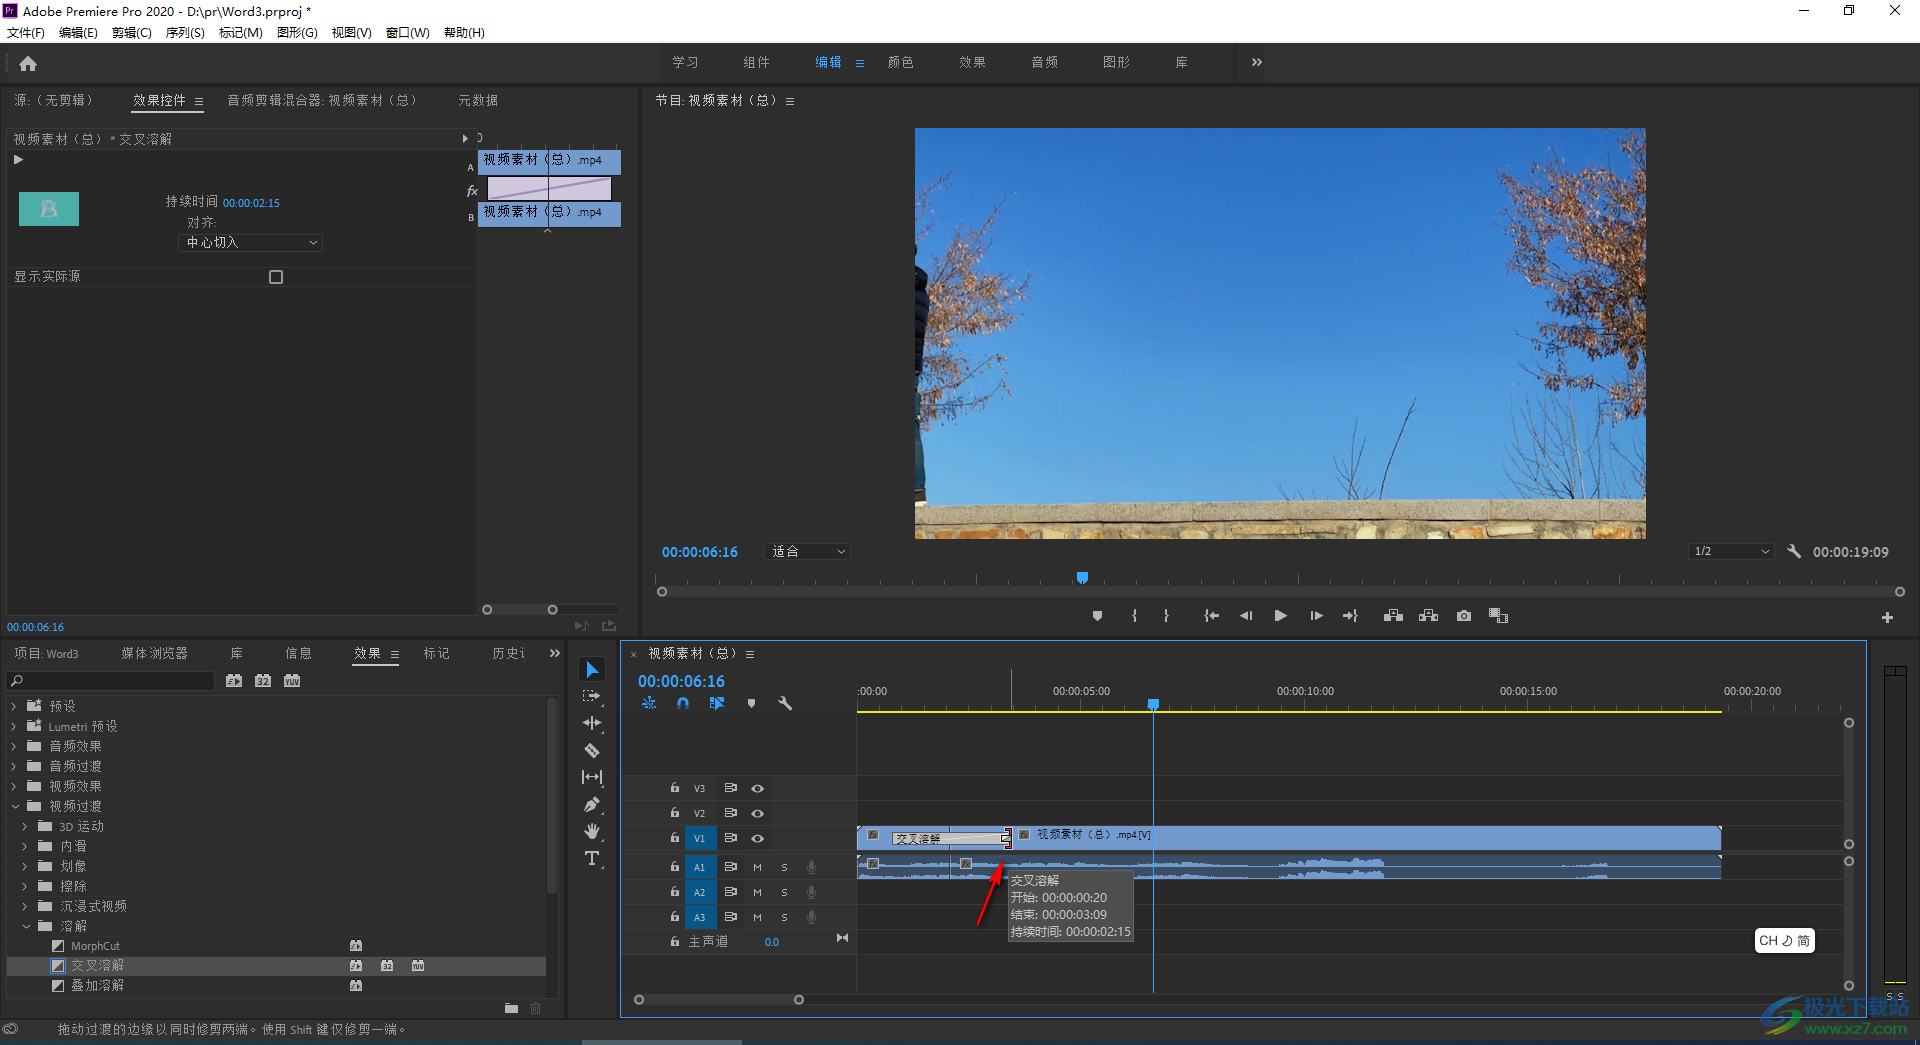Toggle snap magnet in timeline
The width and height of the screenshot is (1920, 1045).
tap(683, 703)
